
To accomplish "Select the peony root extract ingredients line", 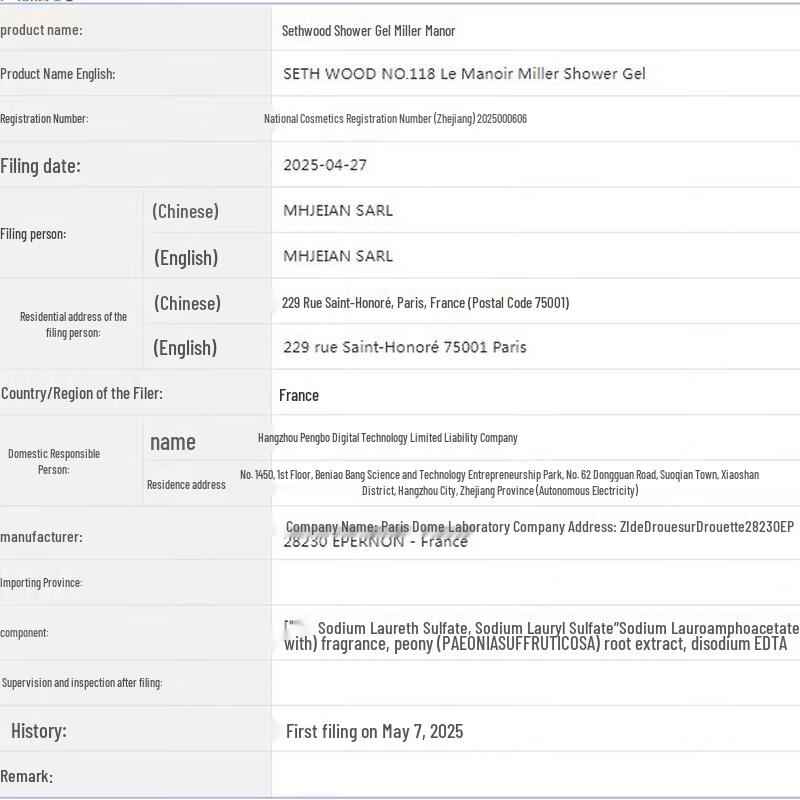I will pyautogui.click(x=536, y=644).
